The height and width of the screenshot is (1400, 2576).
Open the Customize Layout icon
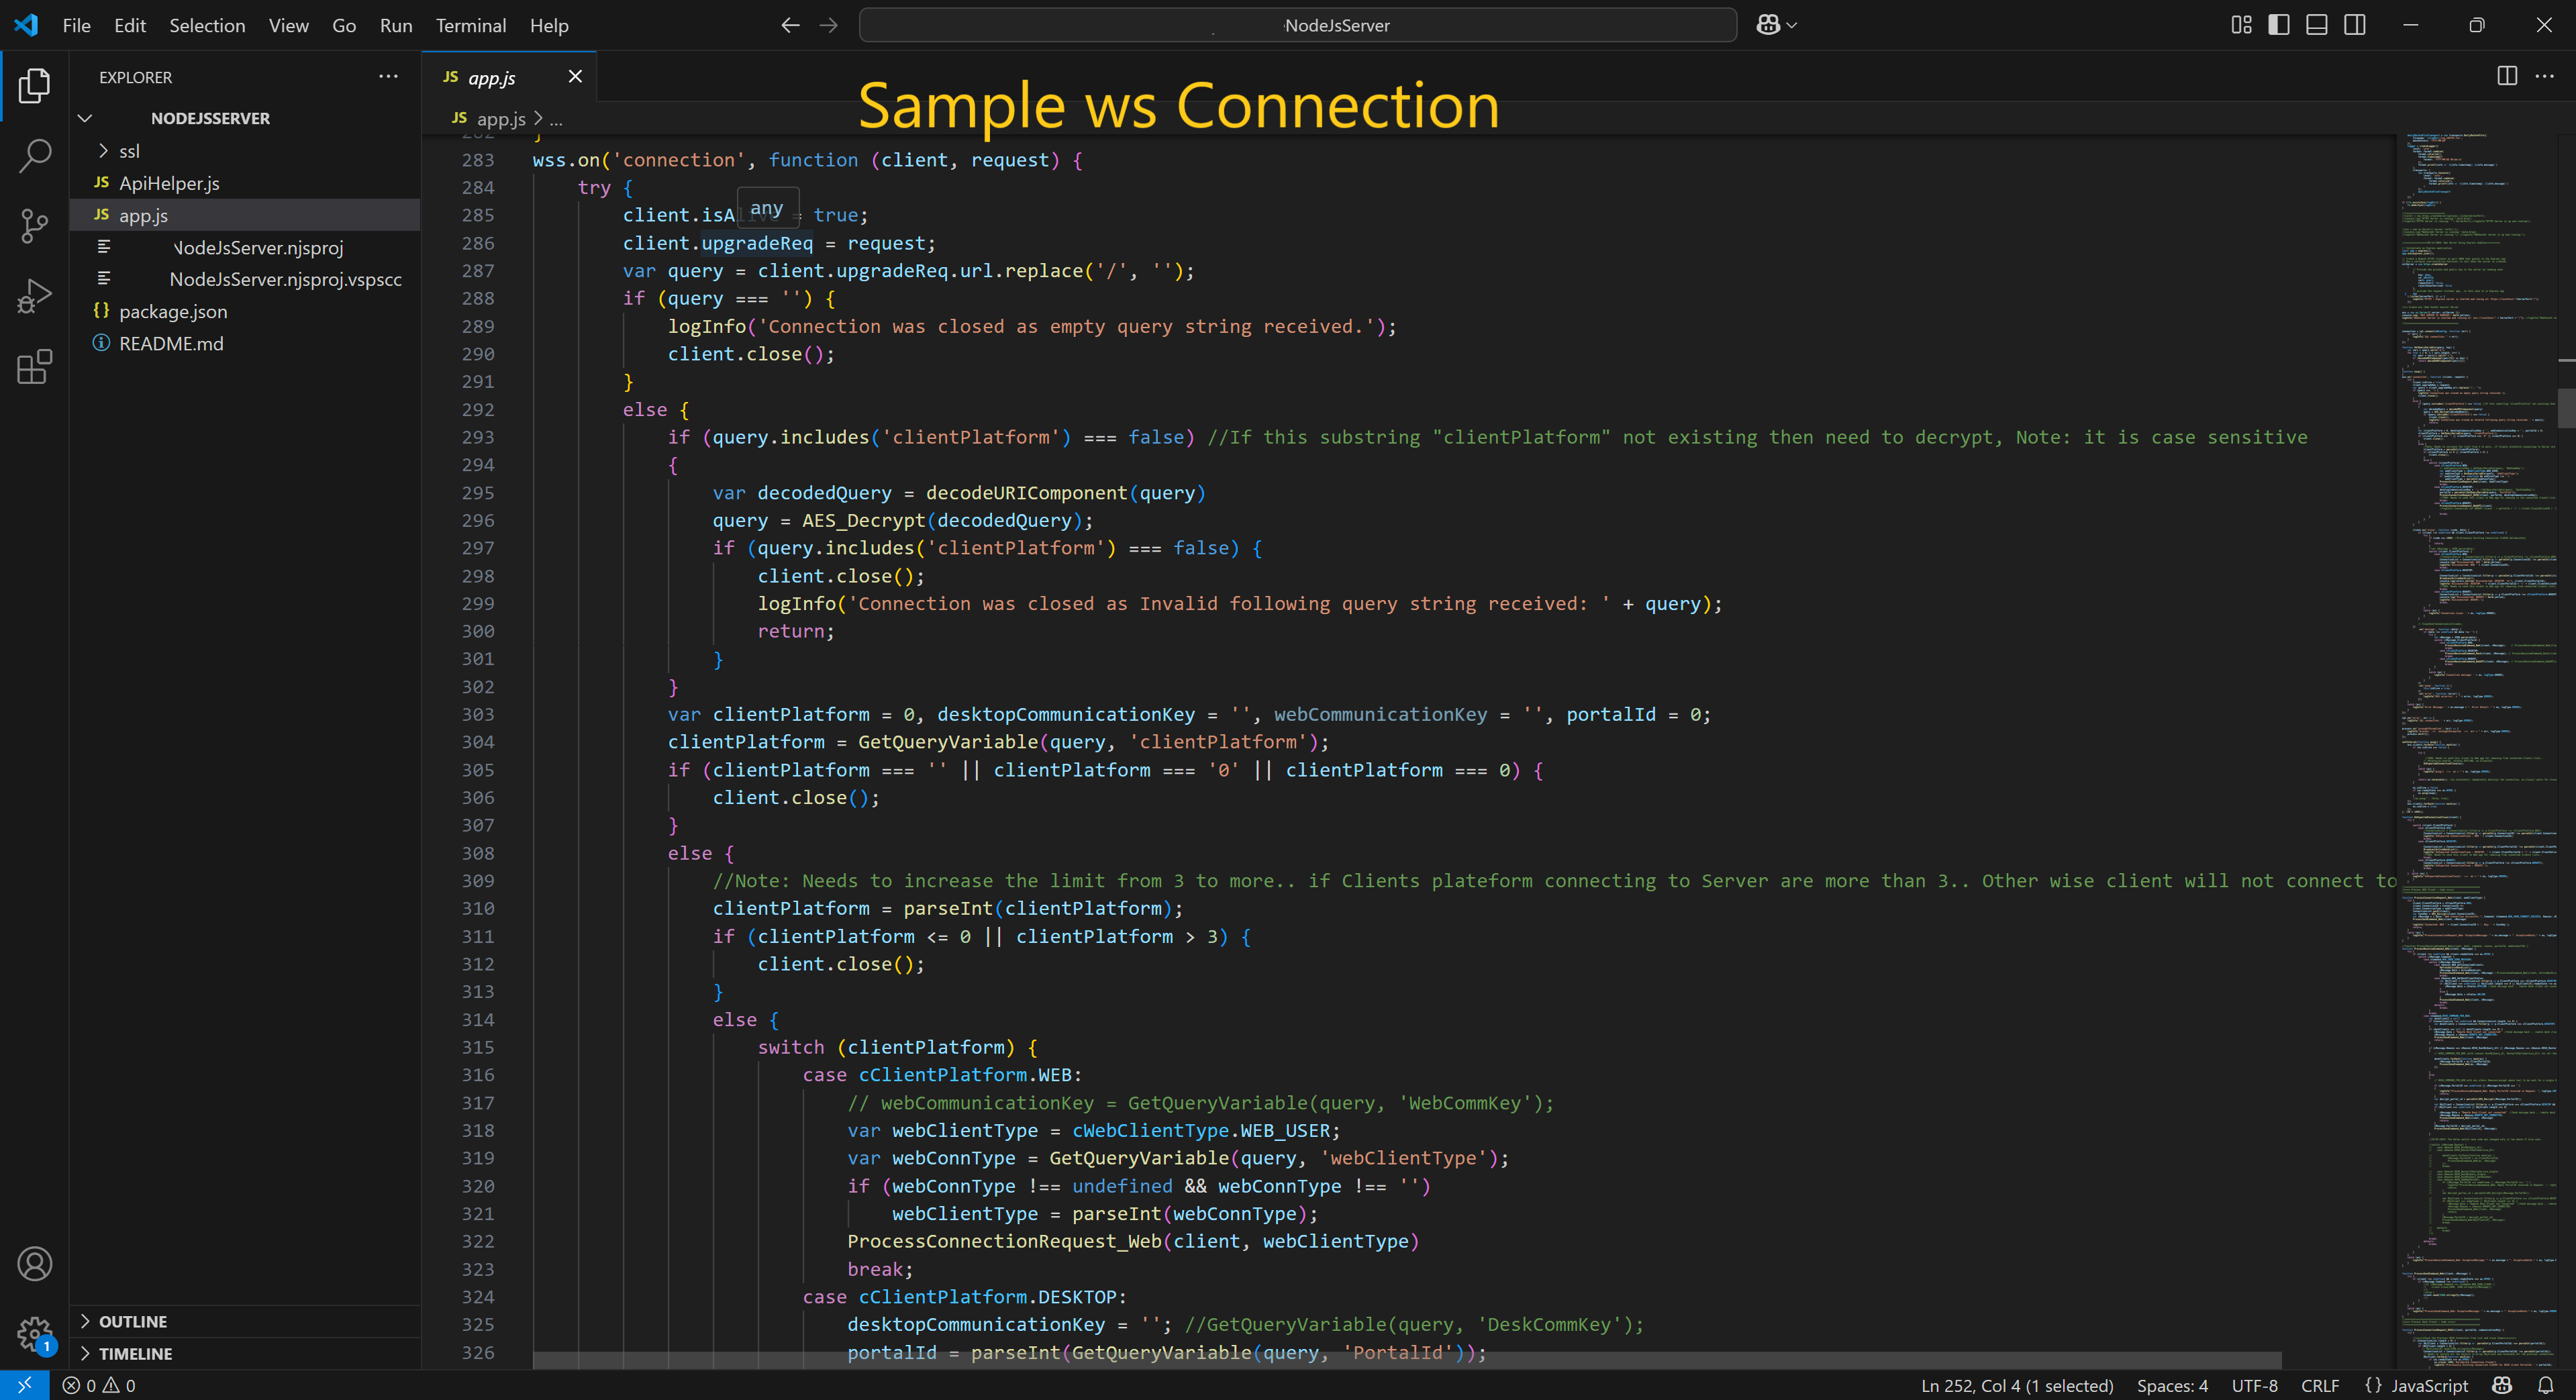pyautogui.click(x=2241, y=25)
